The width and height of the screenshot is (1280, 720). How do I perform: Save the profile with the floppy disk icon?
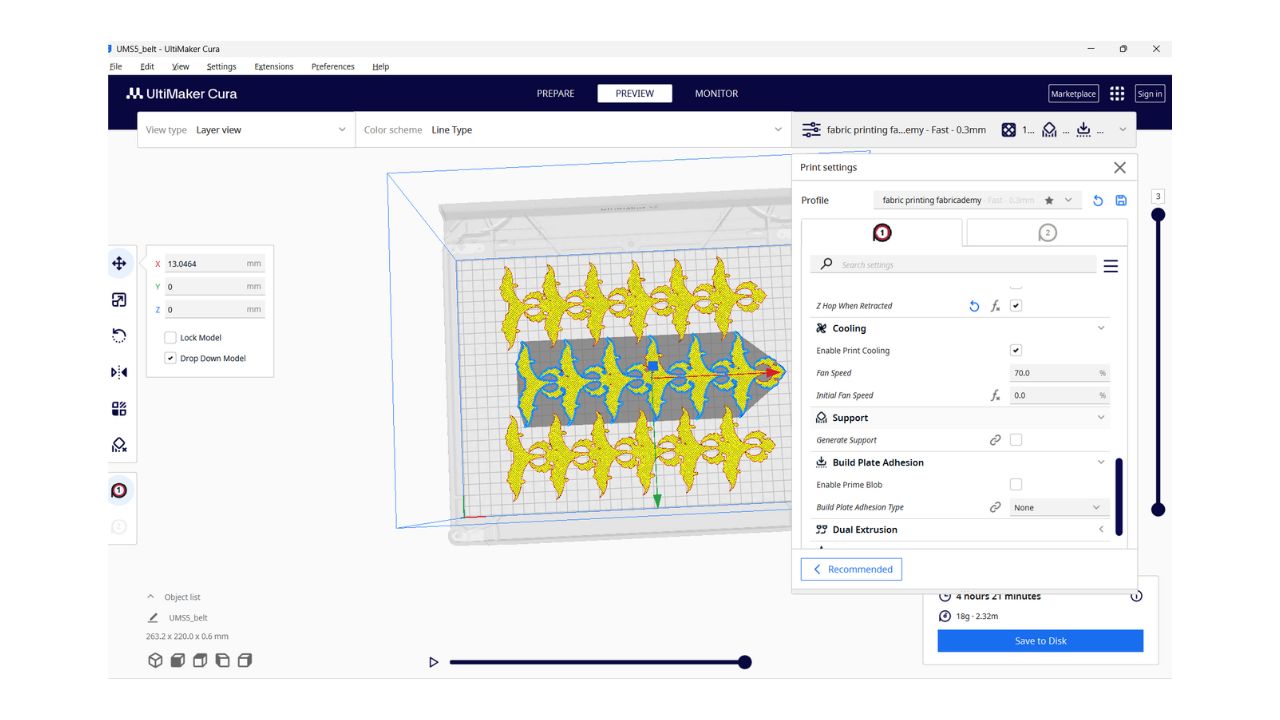pos(1121,201)
